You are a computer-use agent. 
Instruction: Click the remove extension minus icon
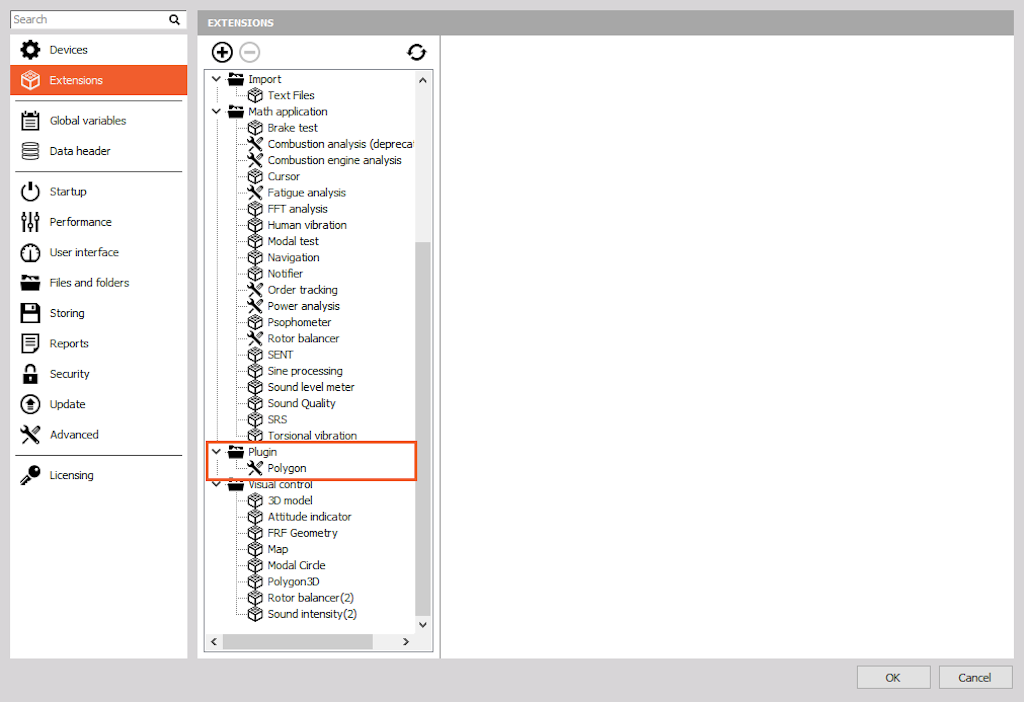click(x=249, y=52)
